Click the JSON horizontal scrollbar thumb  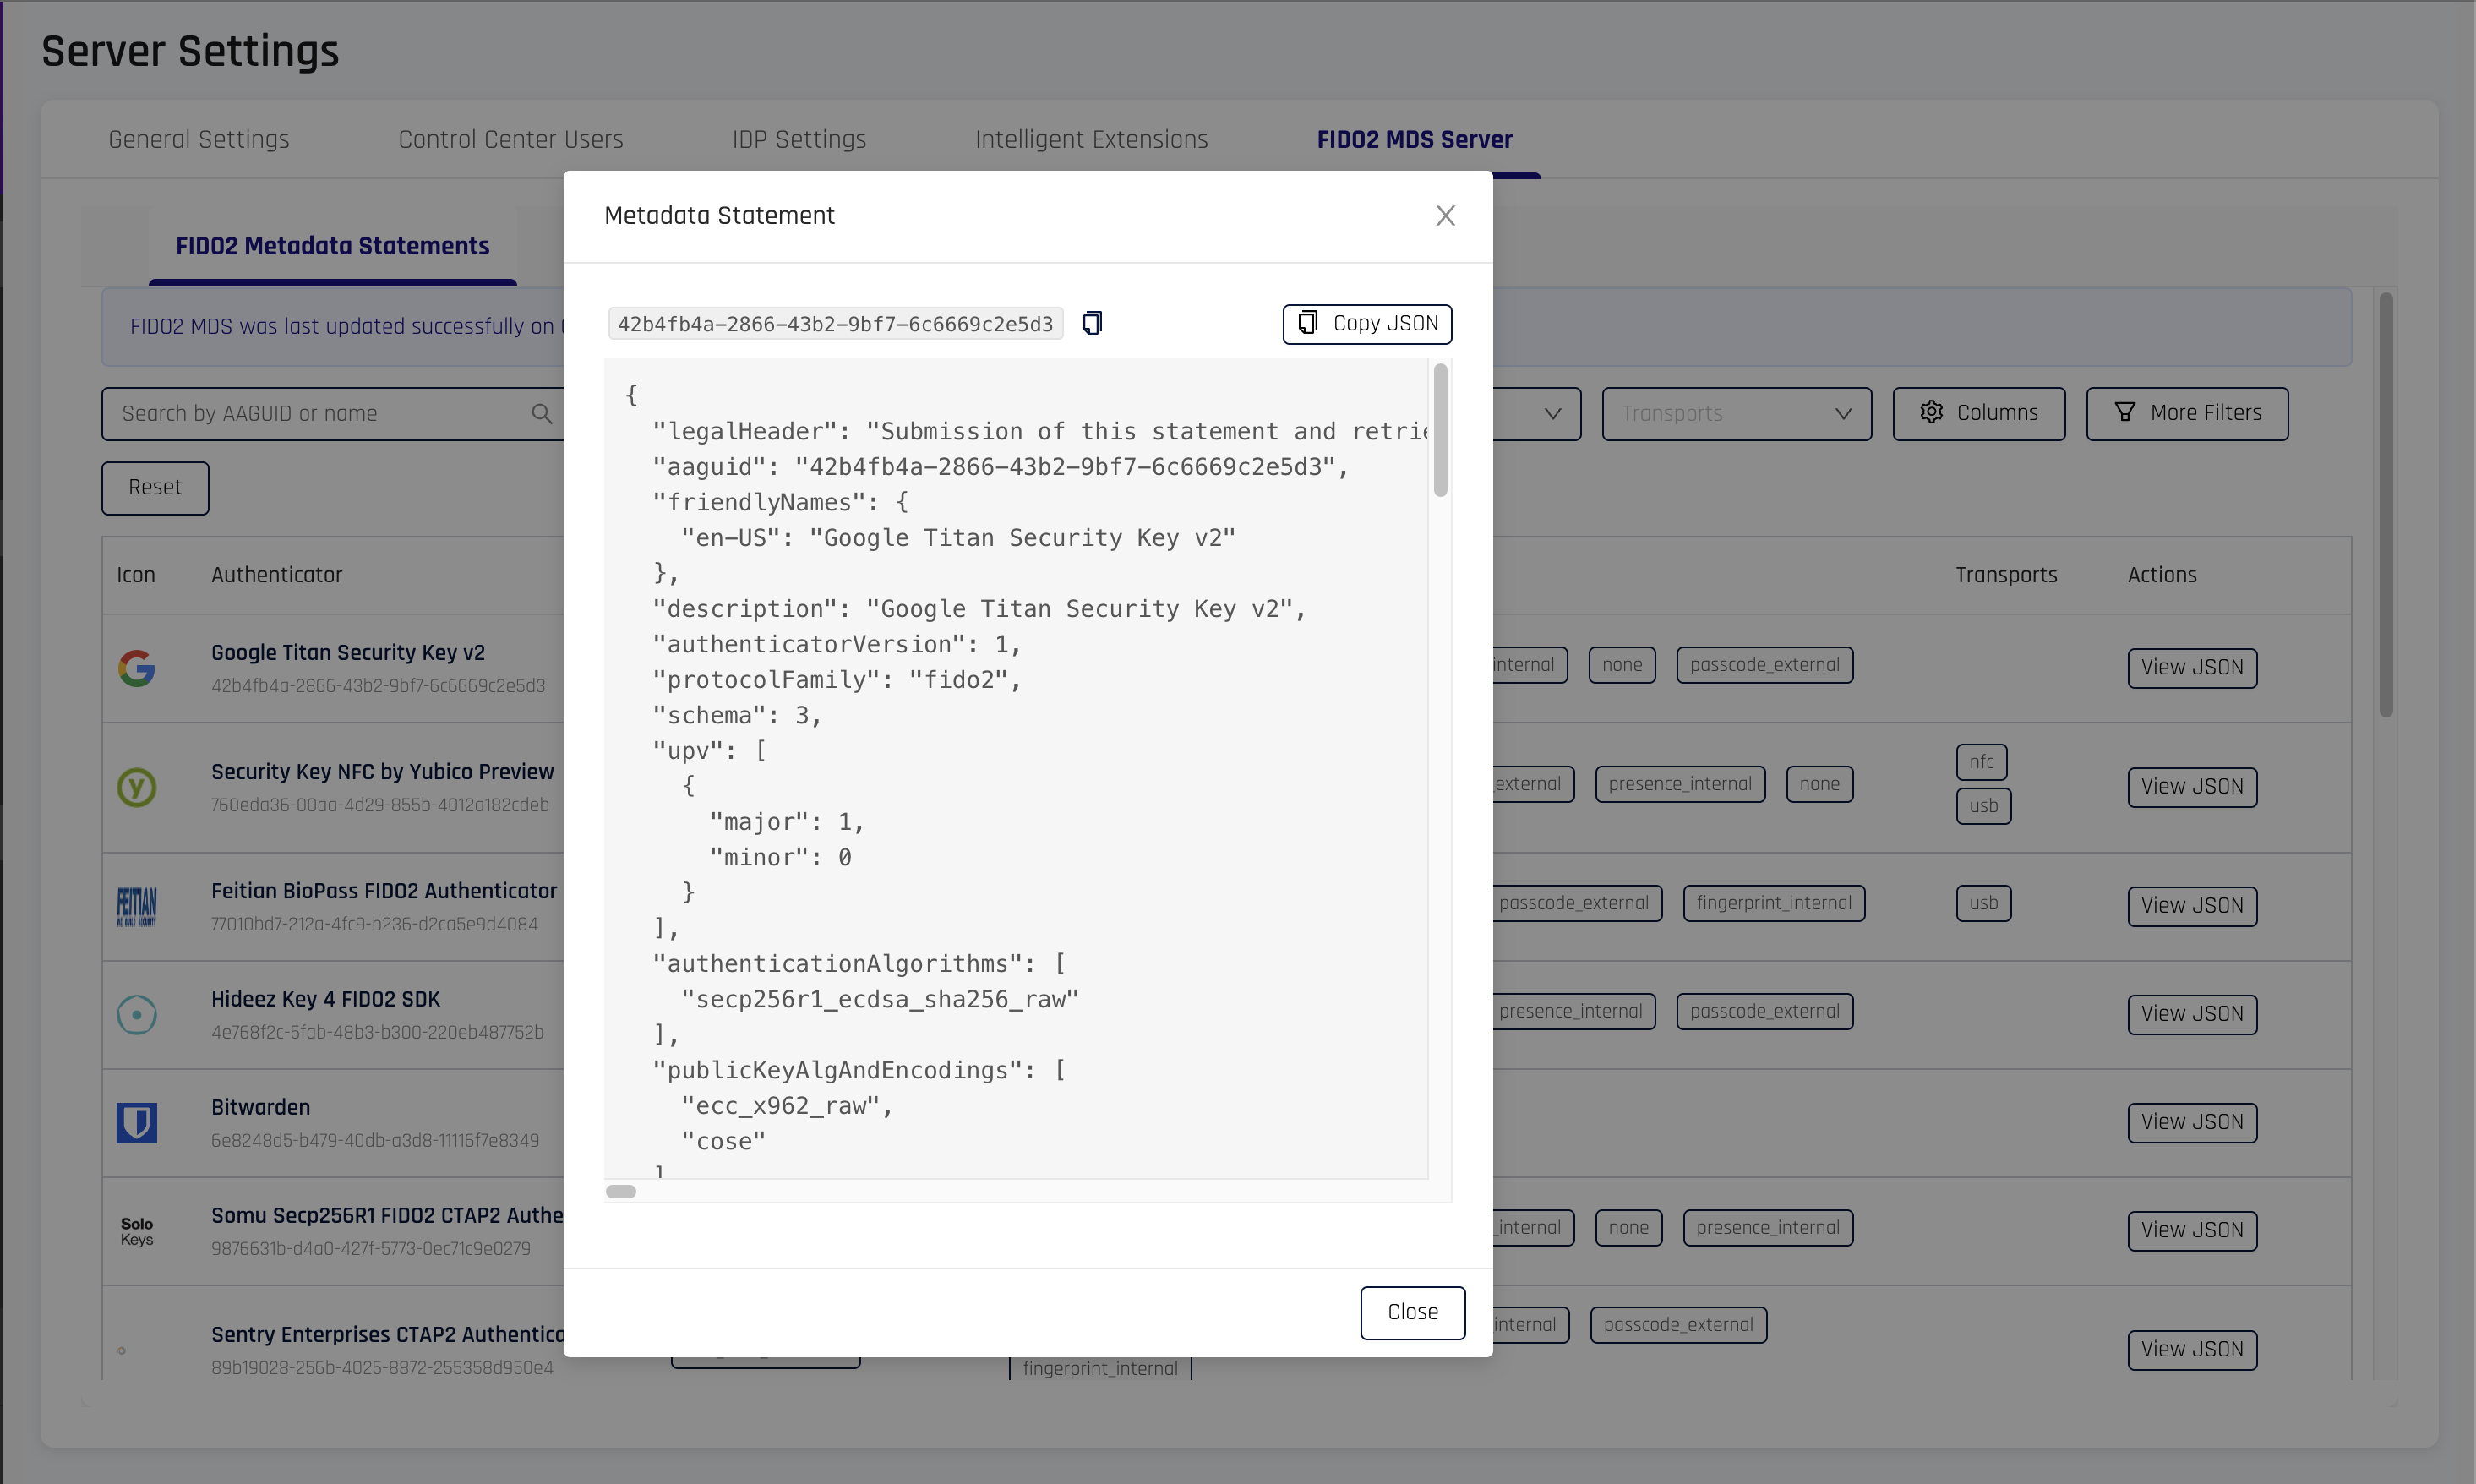(x=621, y=1191)
